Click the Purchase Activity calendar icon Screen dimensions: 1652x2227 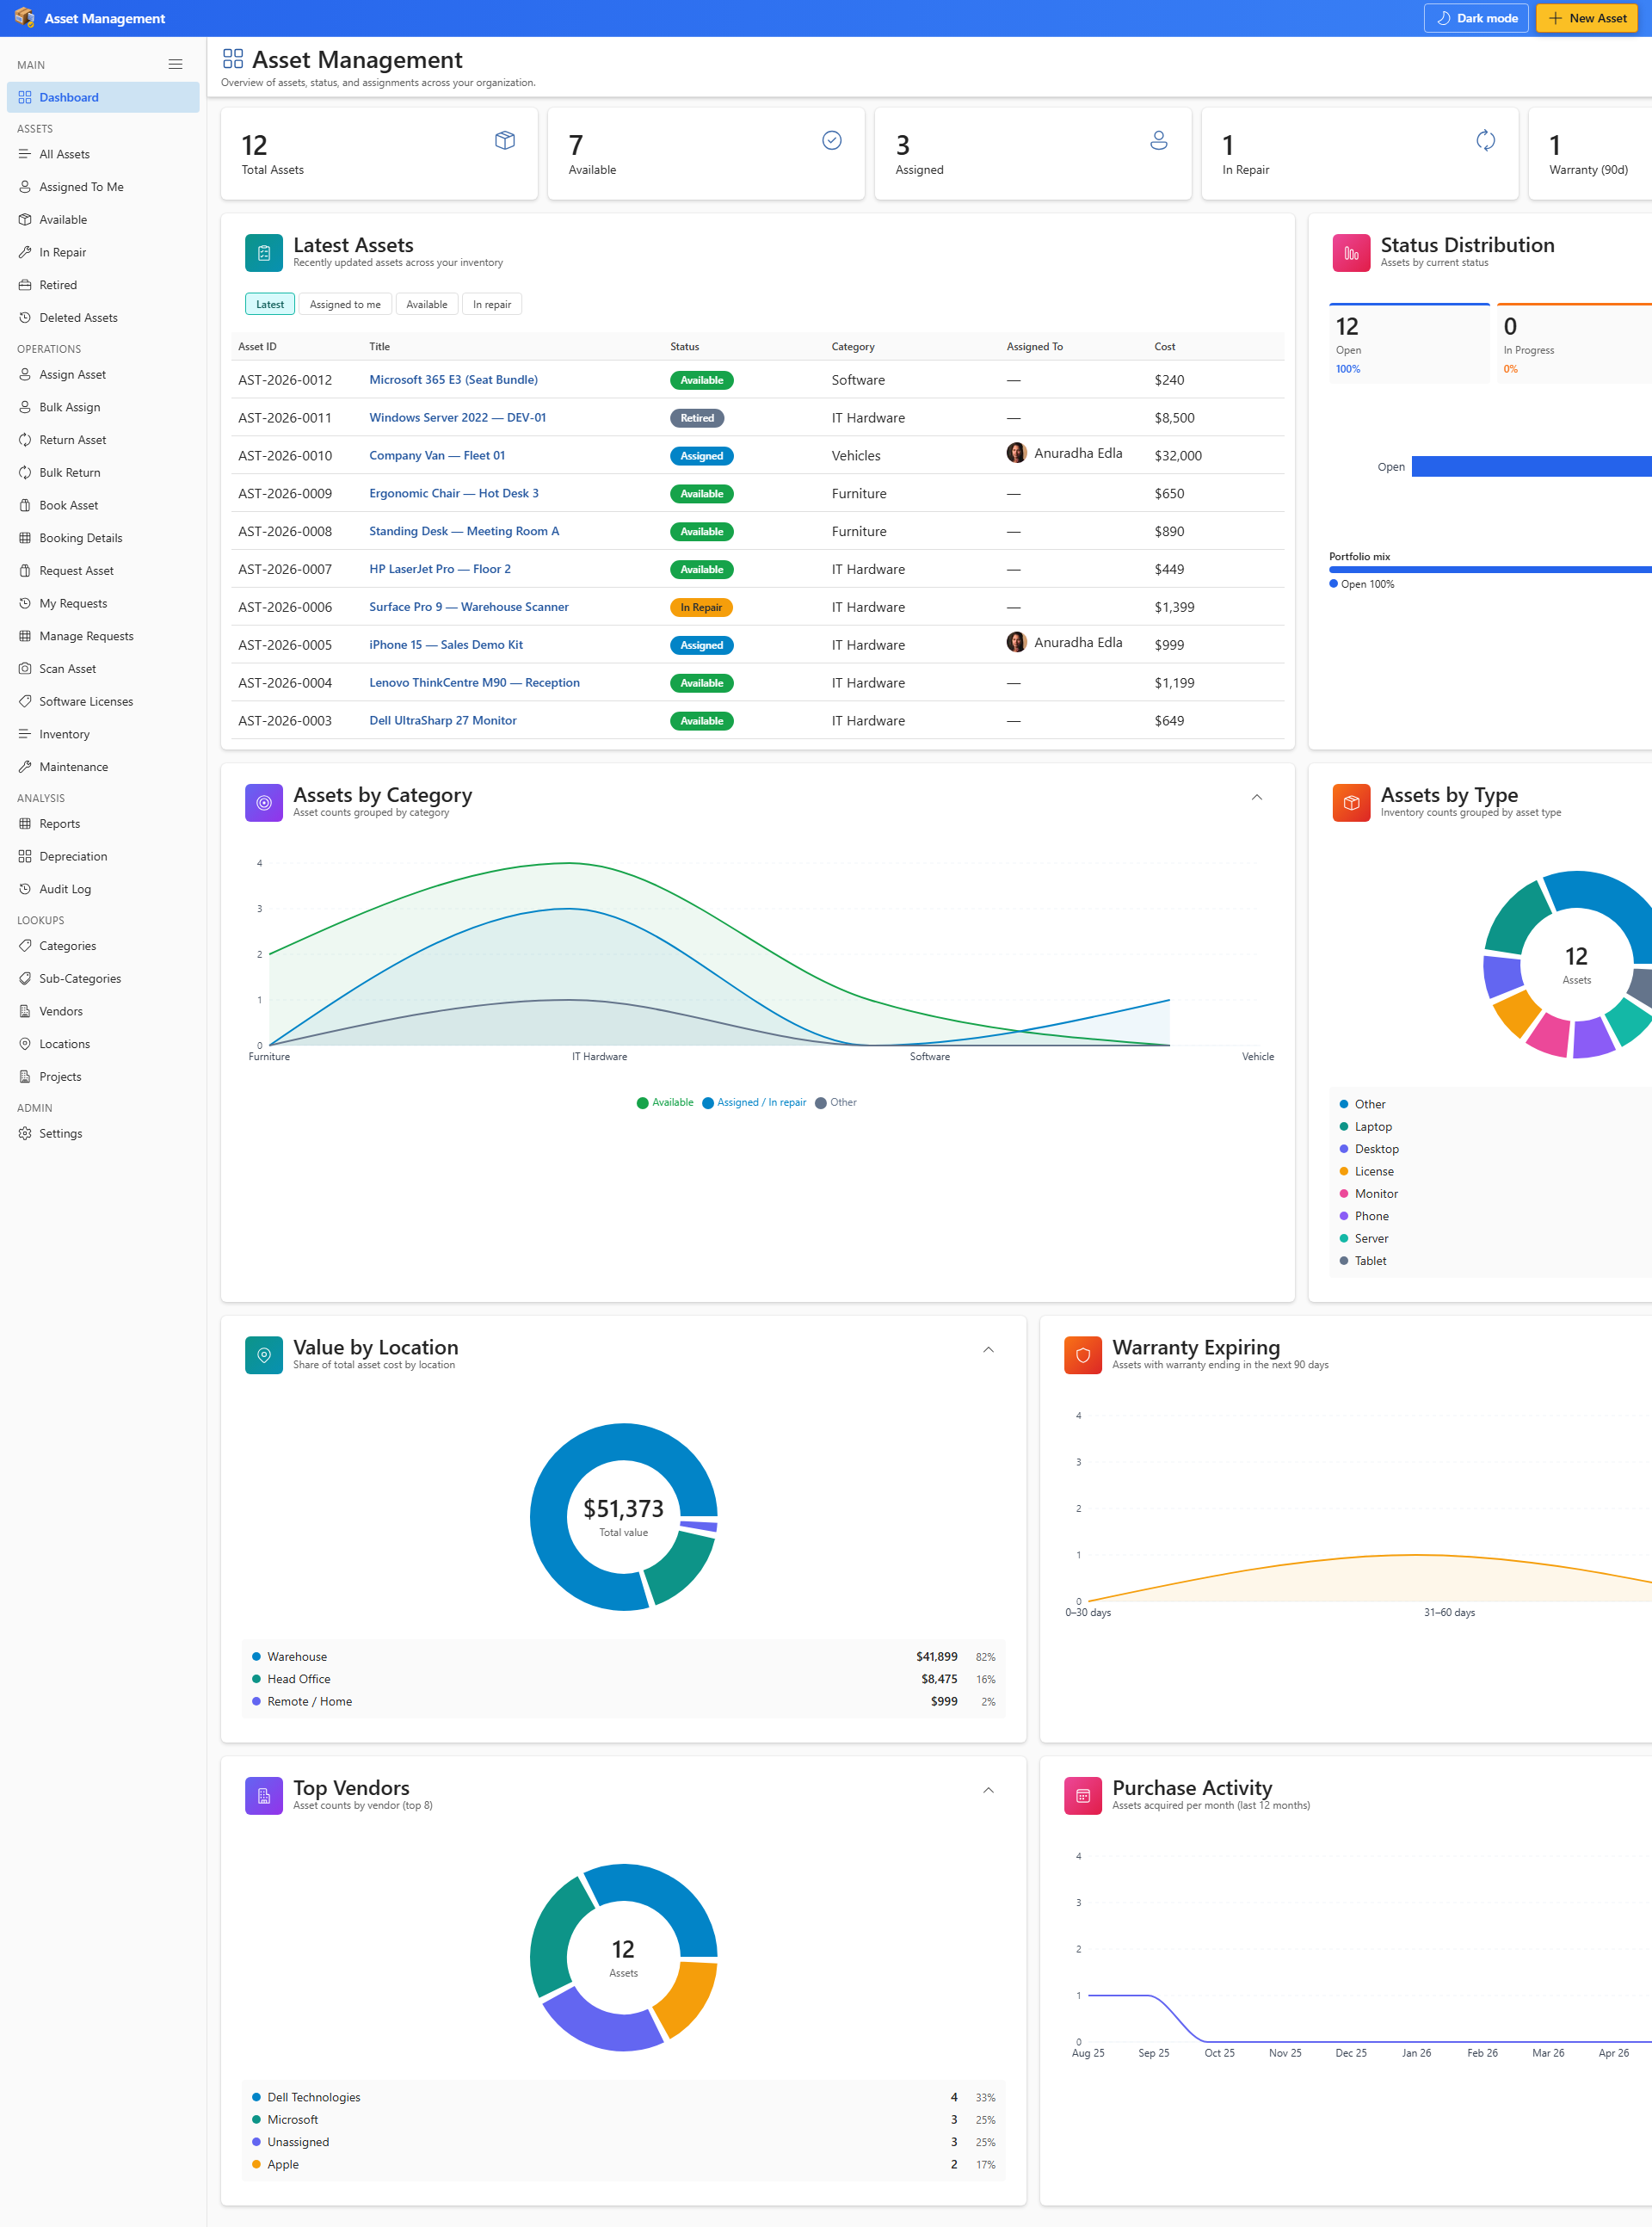(x=1083, y=1796)
